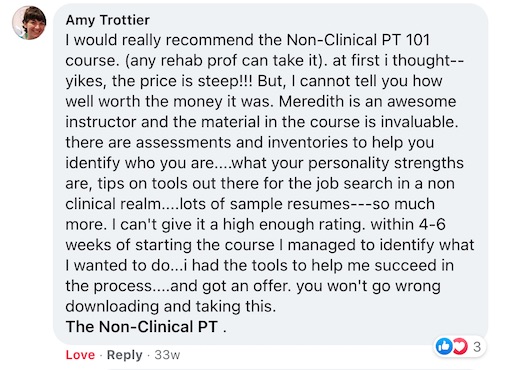The width and height of the screenshot is (510, 370).
Task: Click 'downloading and taking this' sentence
Action: point(169,307)
